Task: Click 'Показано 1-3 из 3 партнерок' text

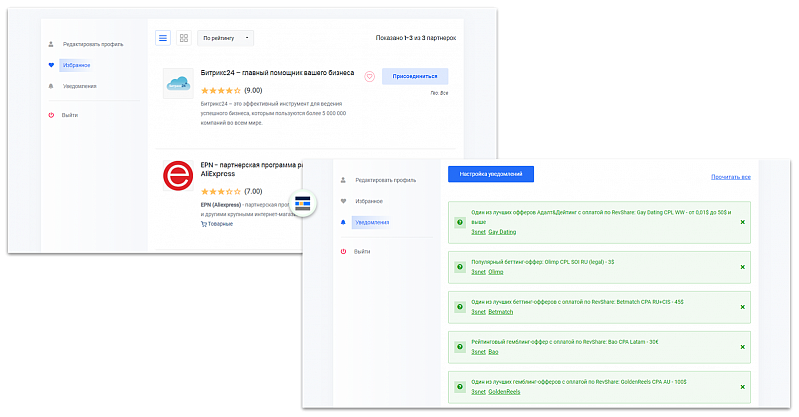Action: pyautogui.click(x=416, y=38)
